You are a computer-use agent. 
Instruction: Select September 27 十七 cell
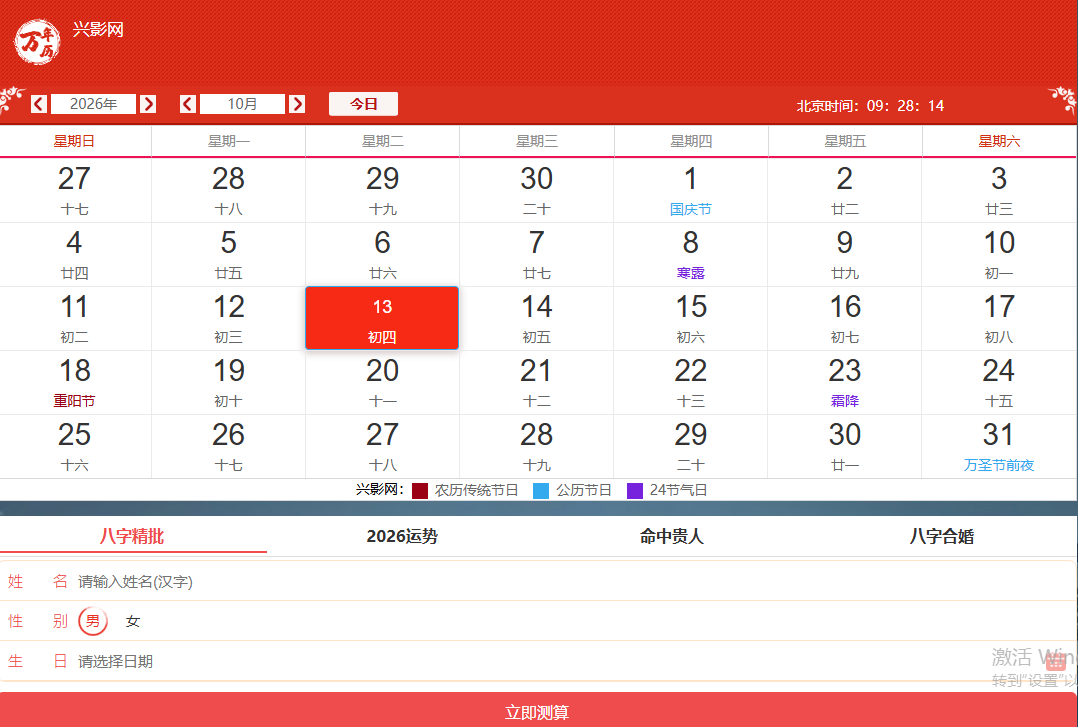75,191
